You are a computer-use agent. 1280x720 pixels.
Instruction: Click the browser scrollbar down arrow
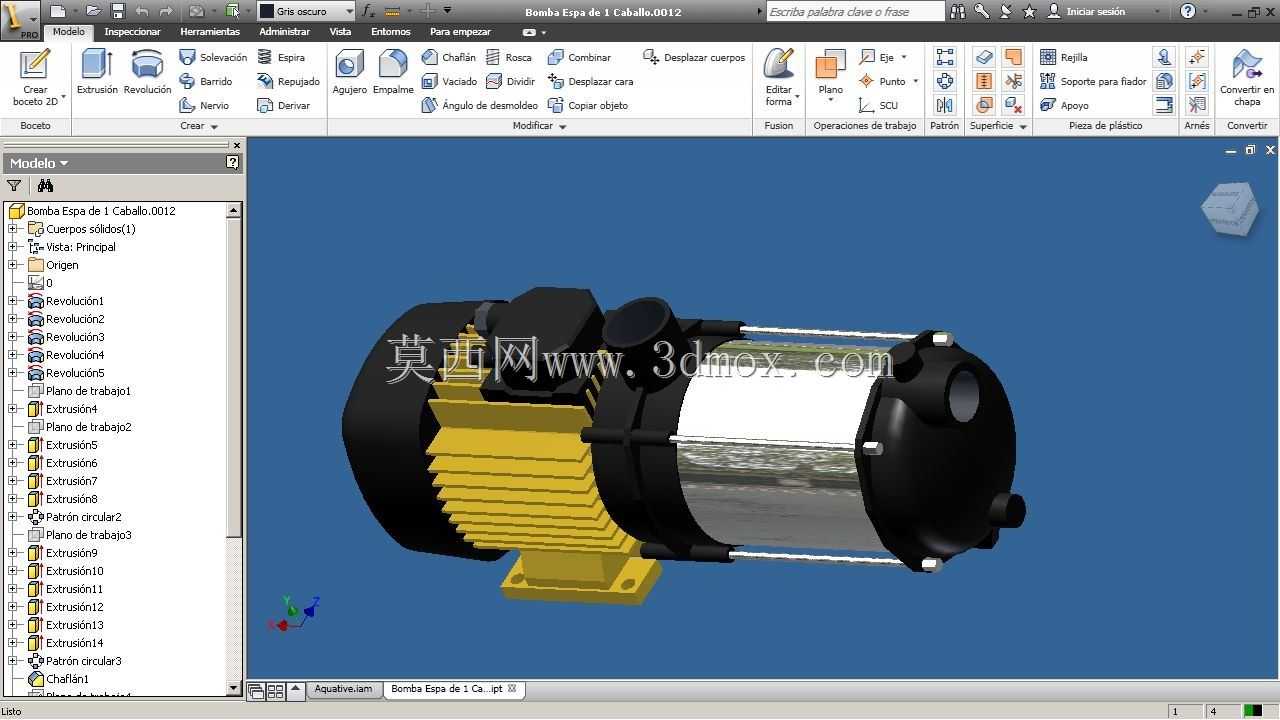coord(234,688)
